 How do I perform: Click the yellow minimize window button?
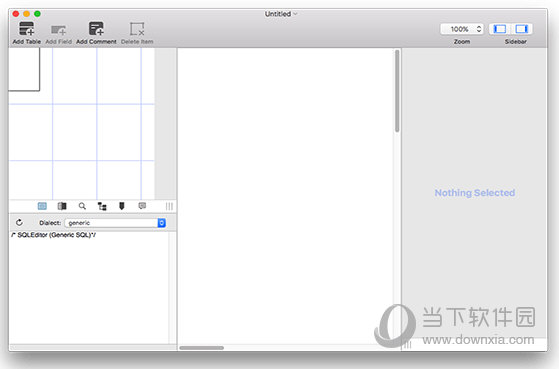[x=27, y=14]
